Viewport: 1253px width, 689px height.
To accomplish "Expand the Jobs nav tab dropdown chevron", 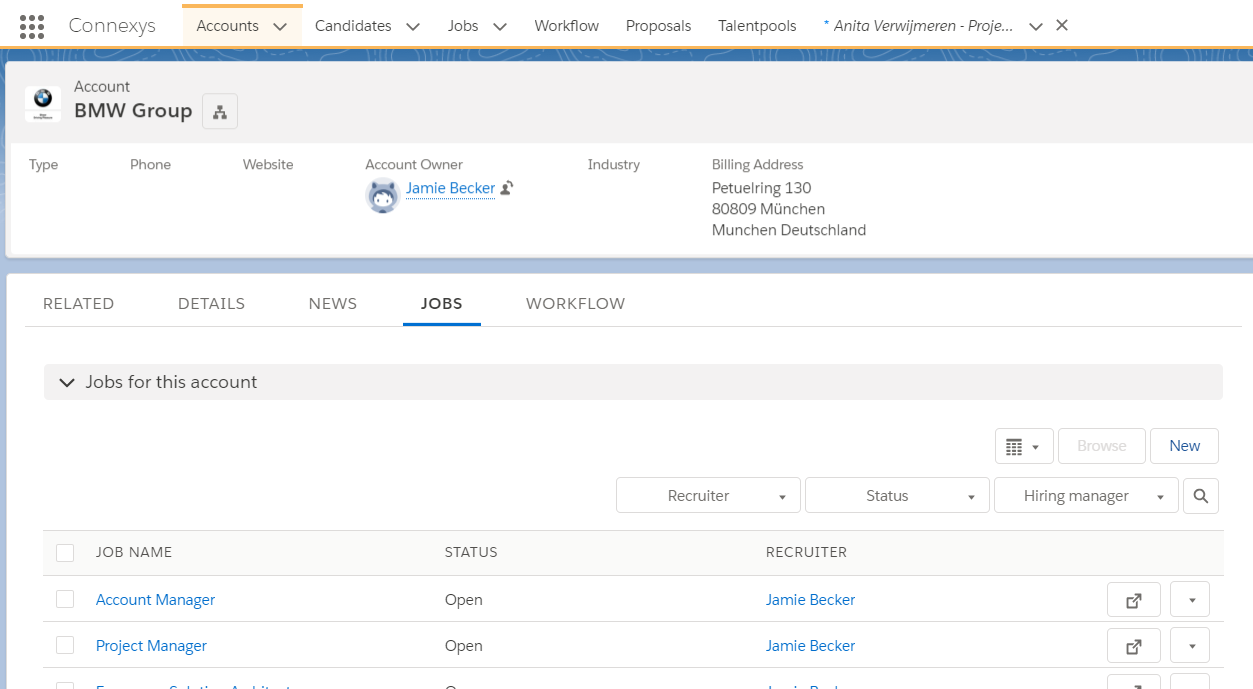I will click(500, 27).
